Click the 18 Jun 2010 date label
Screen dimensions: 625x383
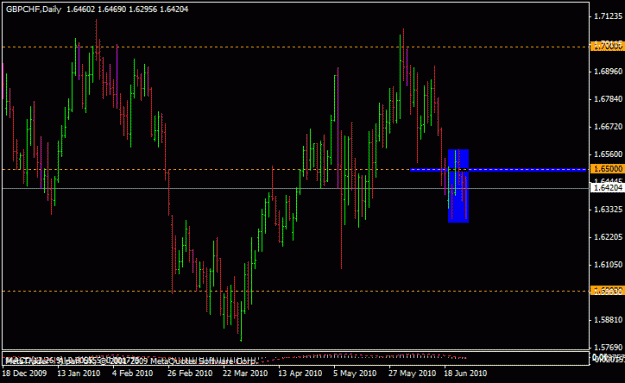[466, 373]
